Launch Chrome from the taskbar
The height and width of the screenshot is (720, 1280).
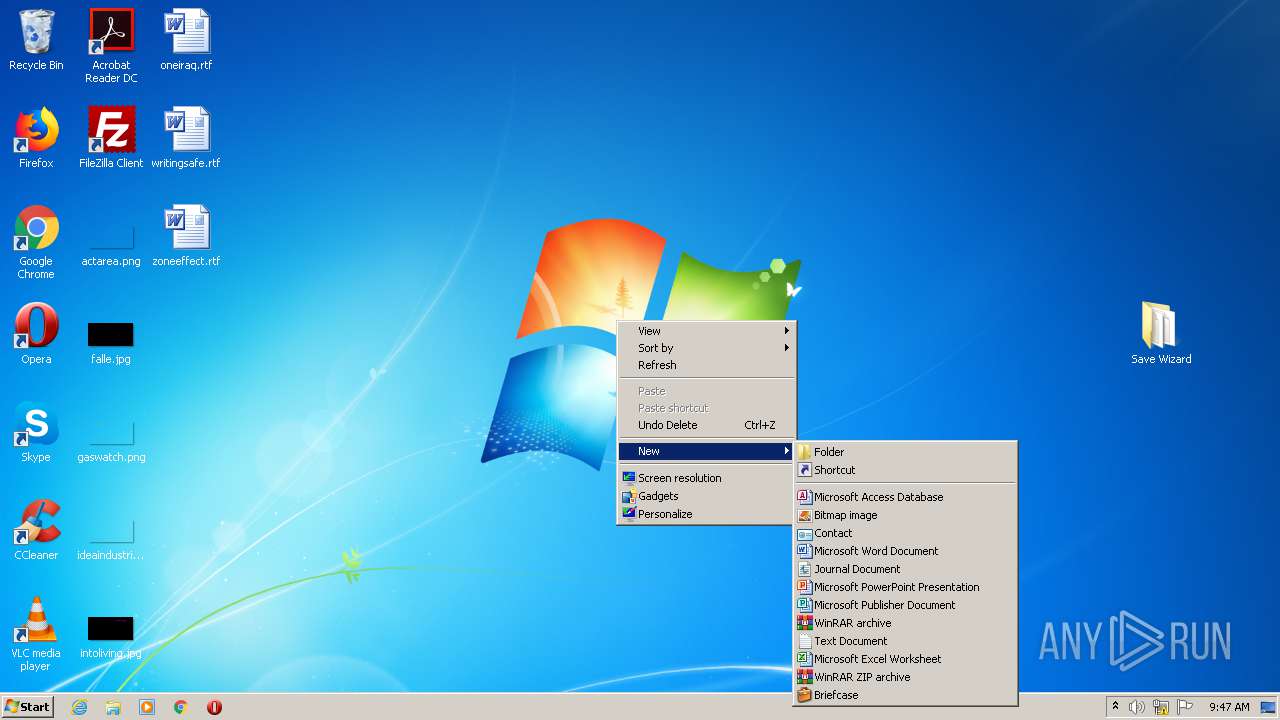[x=181, y=707]
